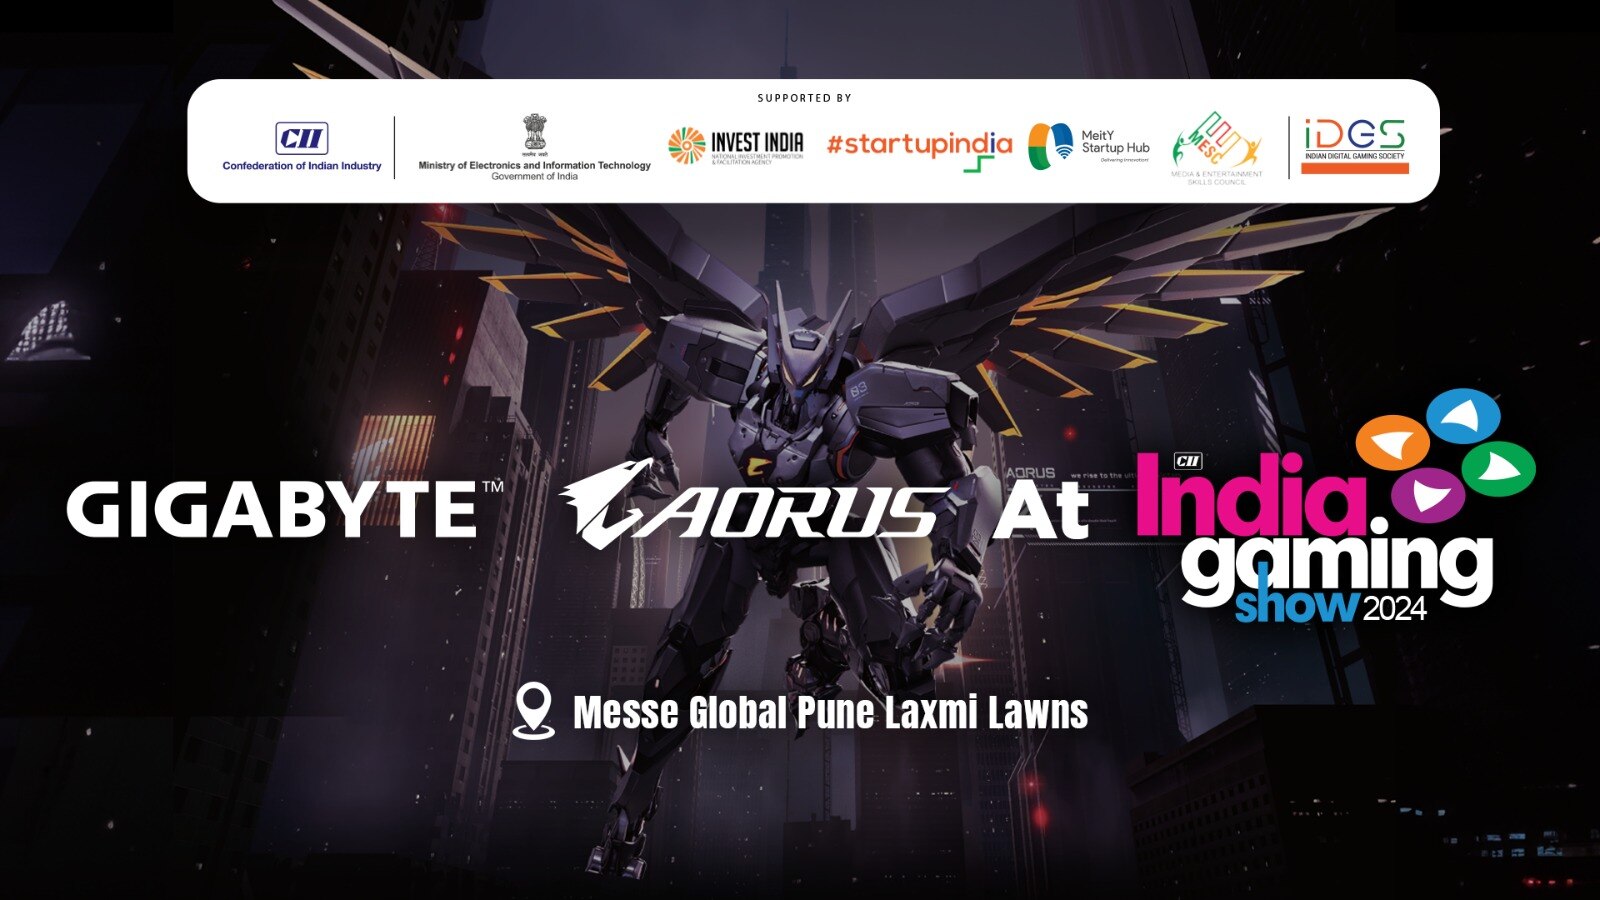Open the SUPPORTED BY banner strip
The height and width of the screenshot is (900, 1600).
point(800,99)
